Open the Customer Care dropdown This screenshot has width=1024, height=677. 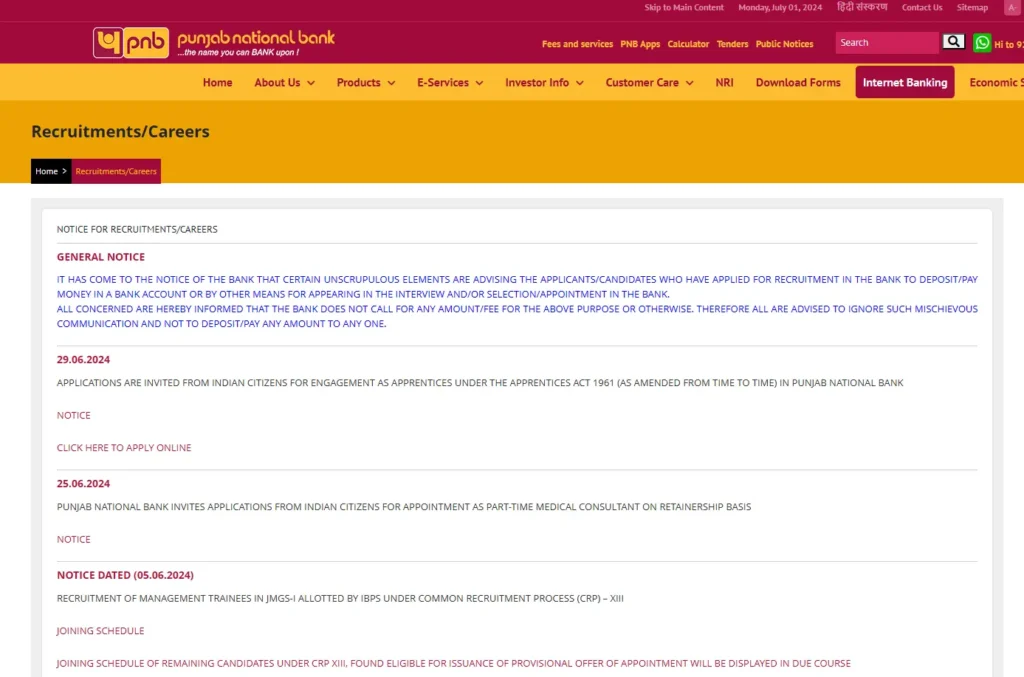click(x=649, y=82)
